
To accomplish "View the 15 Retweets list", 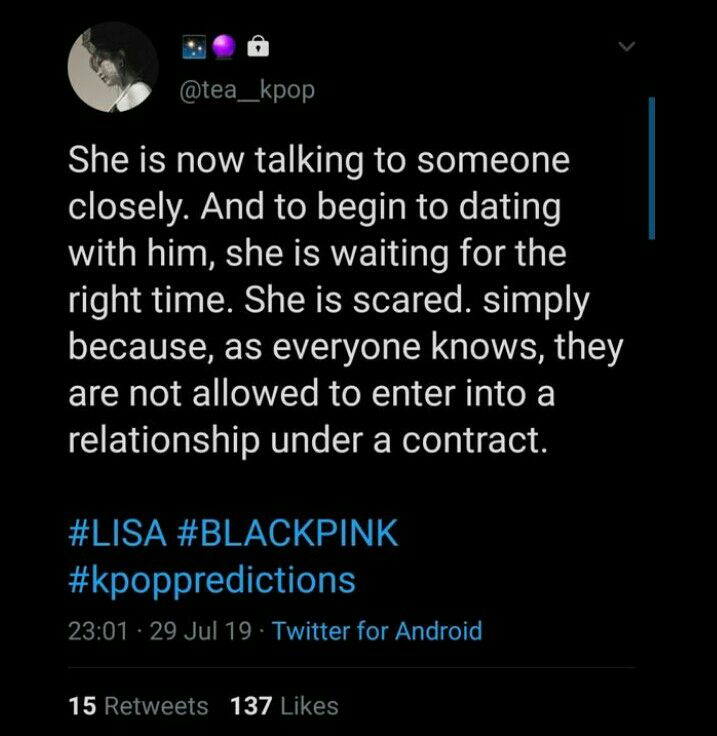I will (138, 706).
